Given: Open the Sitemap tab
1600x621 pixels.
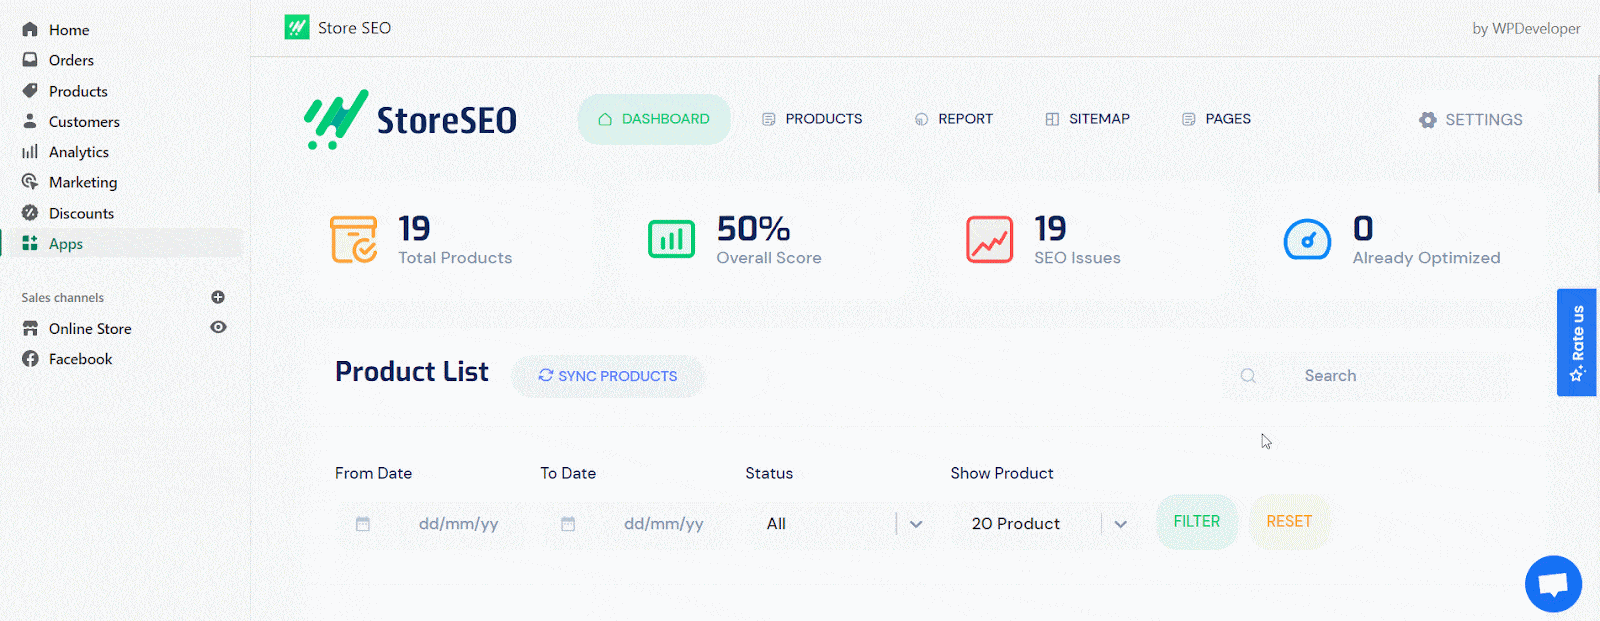Looking at the screenshot, I should (1088, 119).
